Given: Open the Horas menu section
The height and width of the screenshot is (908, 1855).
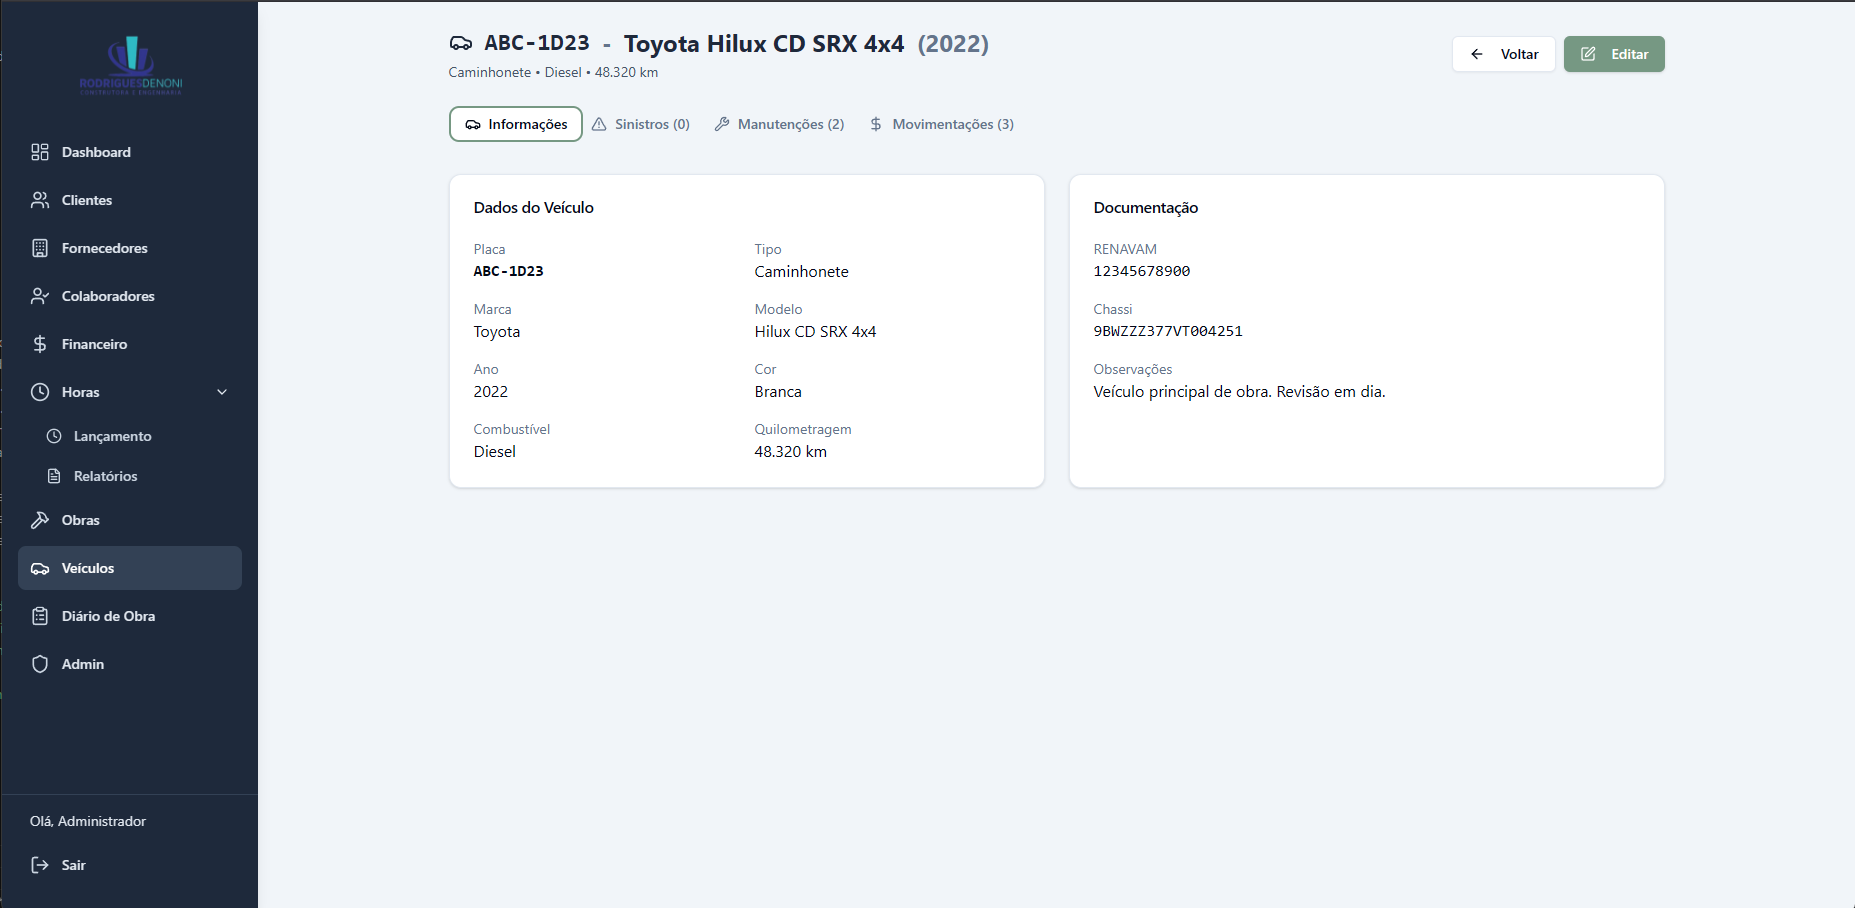Looking at the screenshot, I should pos(81,392).
